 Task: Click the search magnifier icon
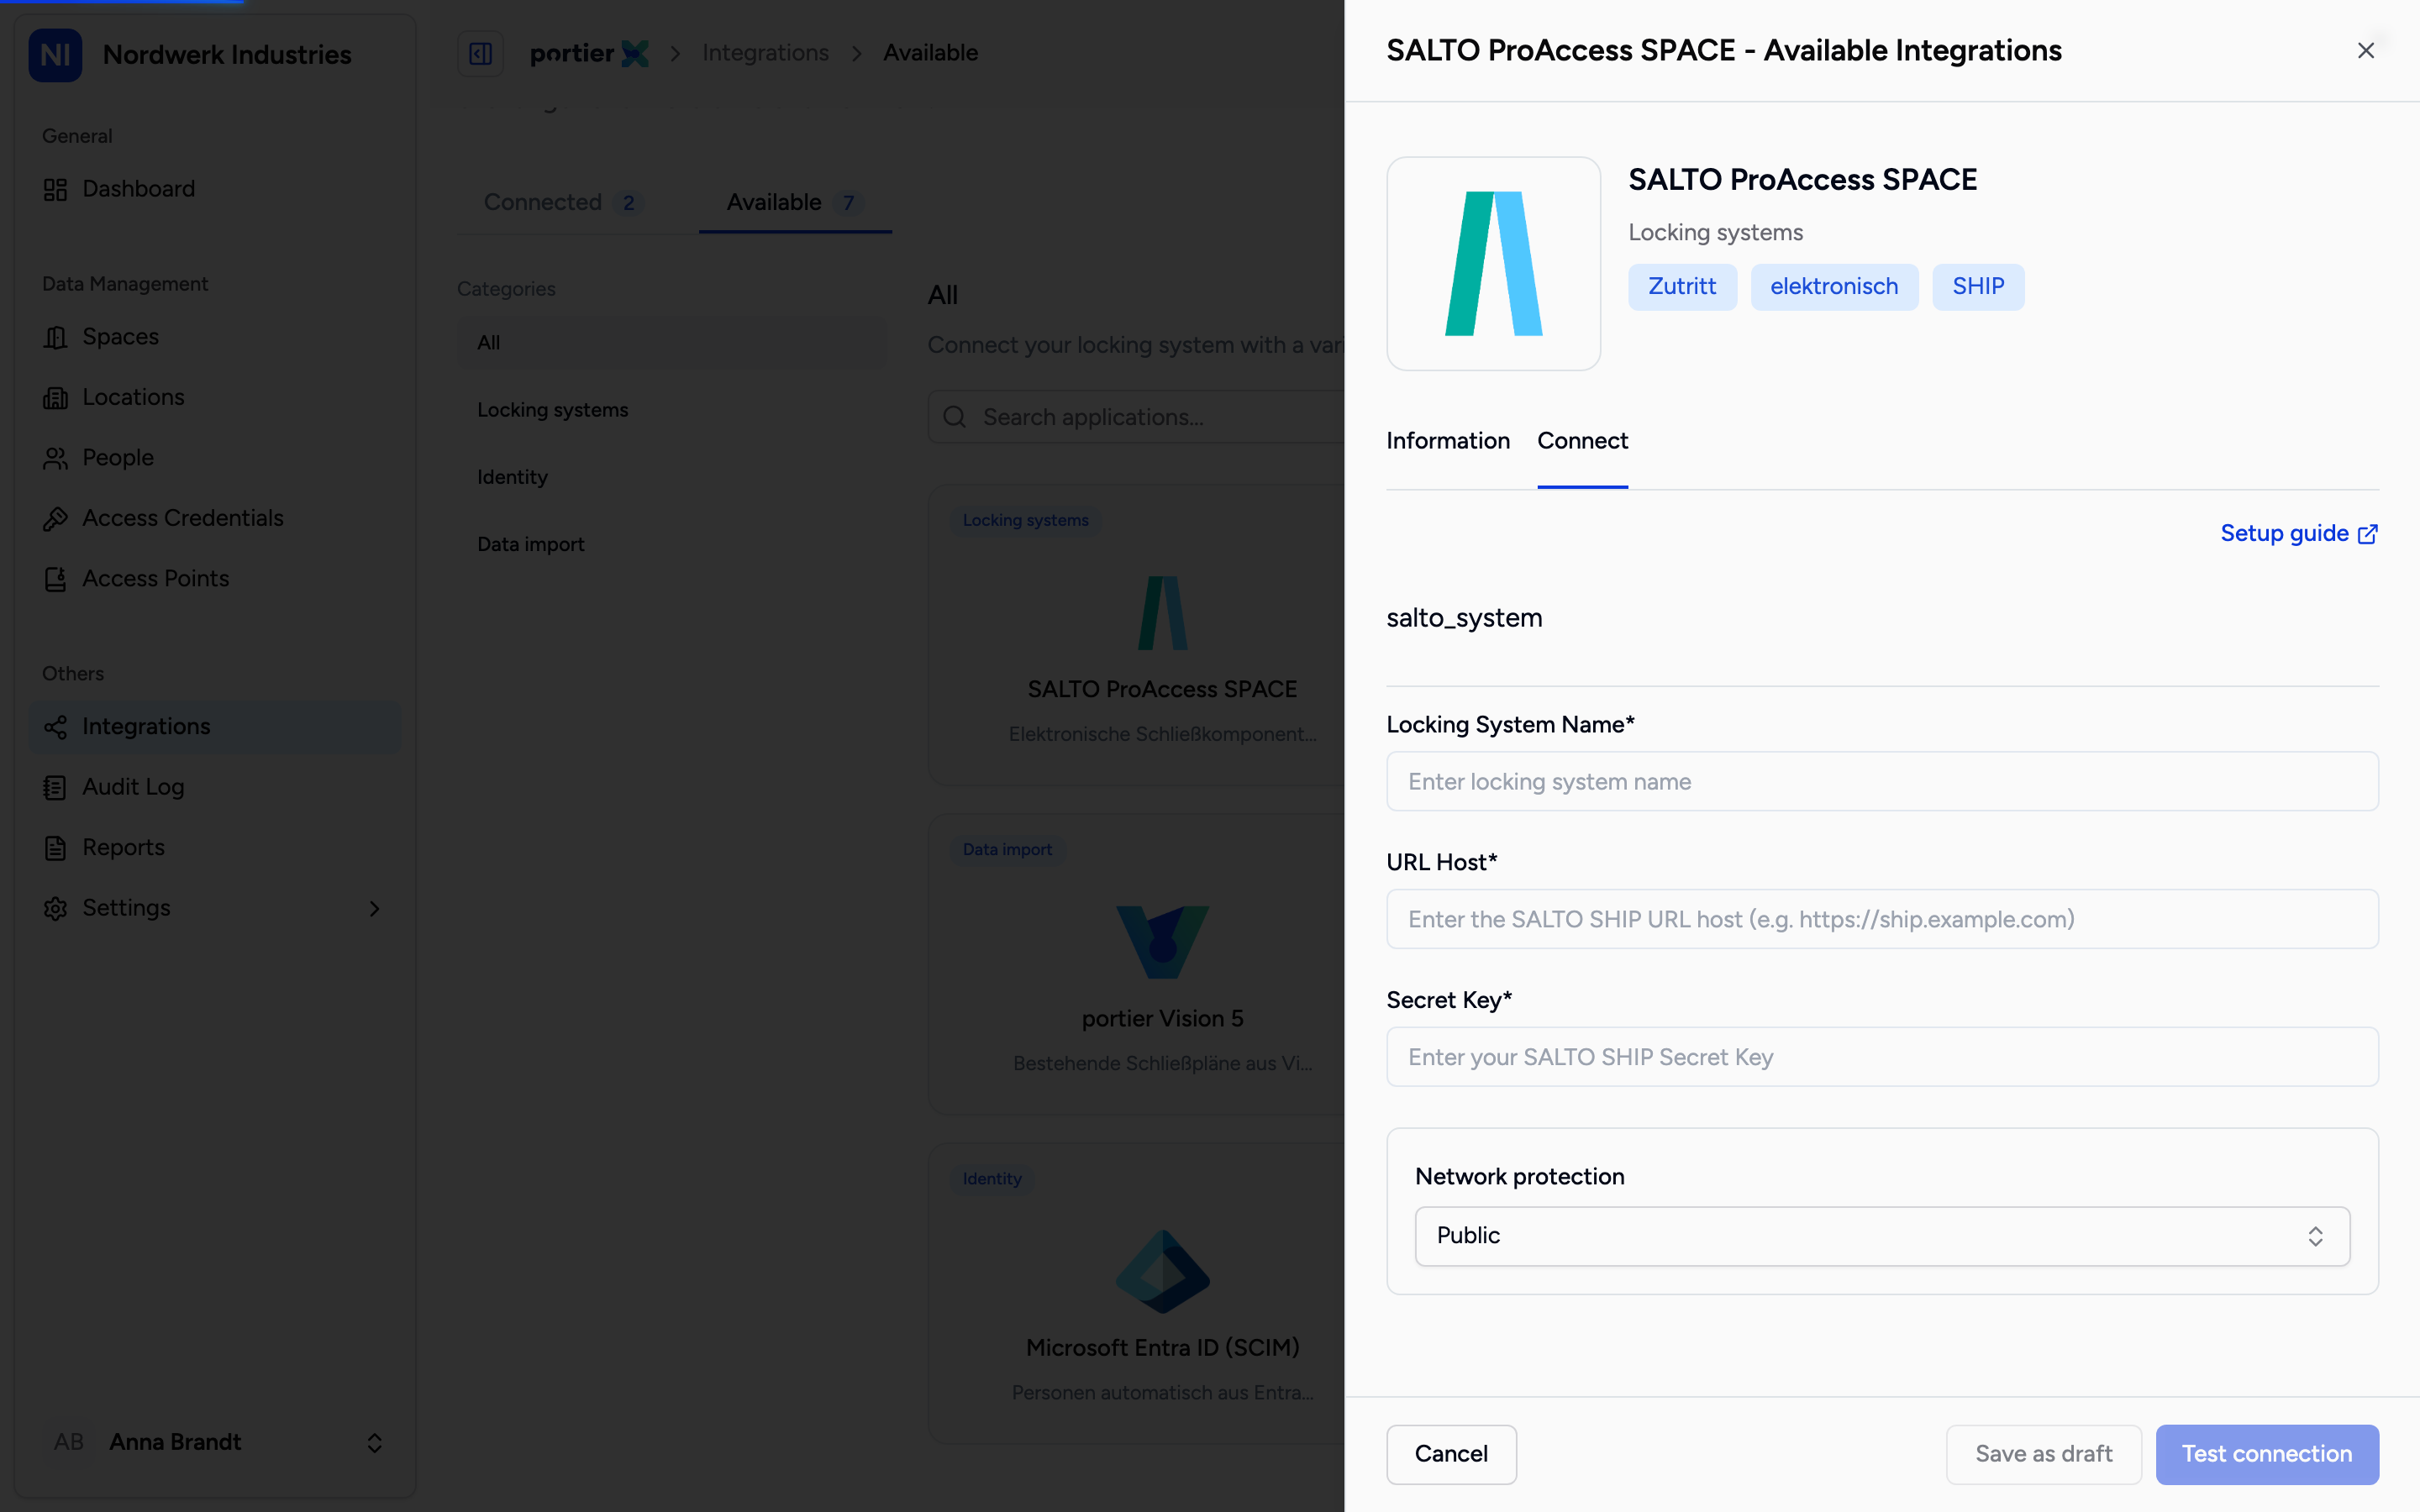coord(954,417)
